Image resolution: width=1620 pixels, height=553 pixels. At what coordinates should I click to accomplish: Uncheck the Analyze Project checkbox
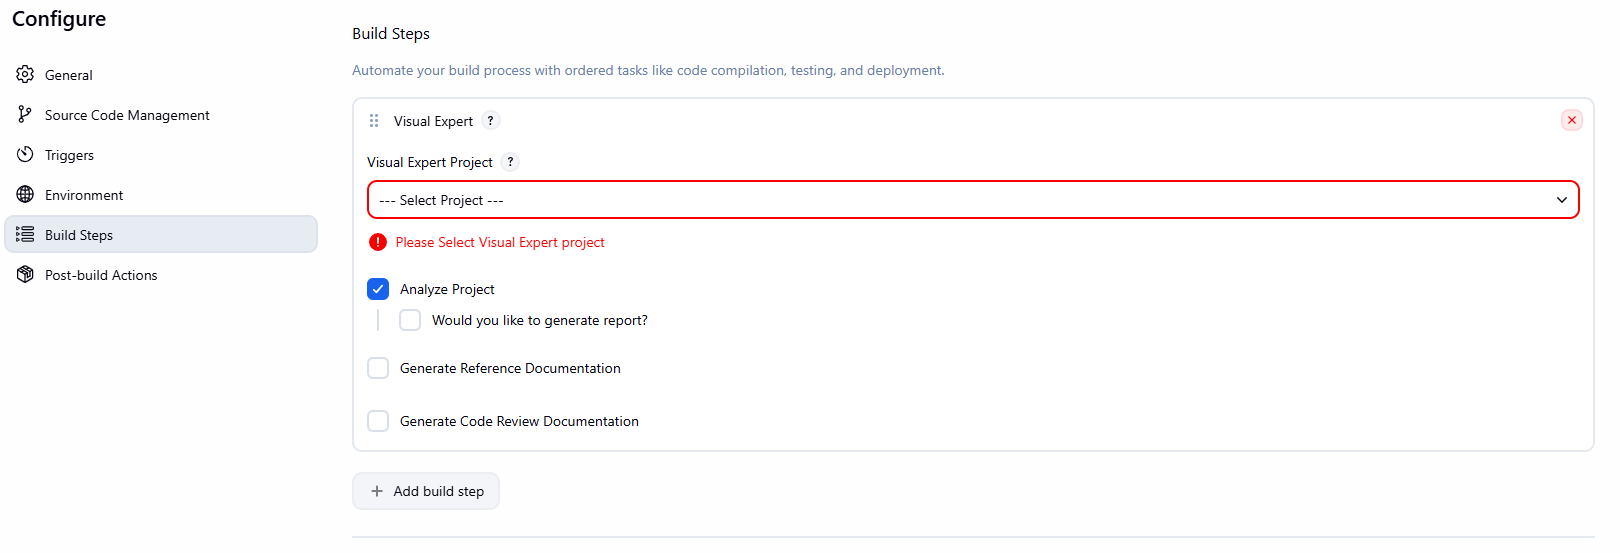click(x=378, y=289)
